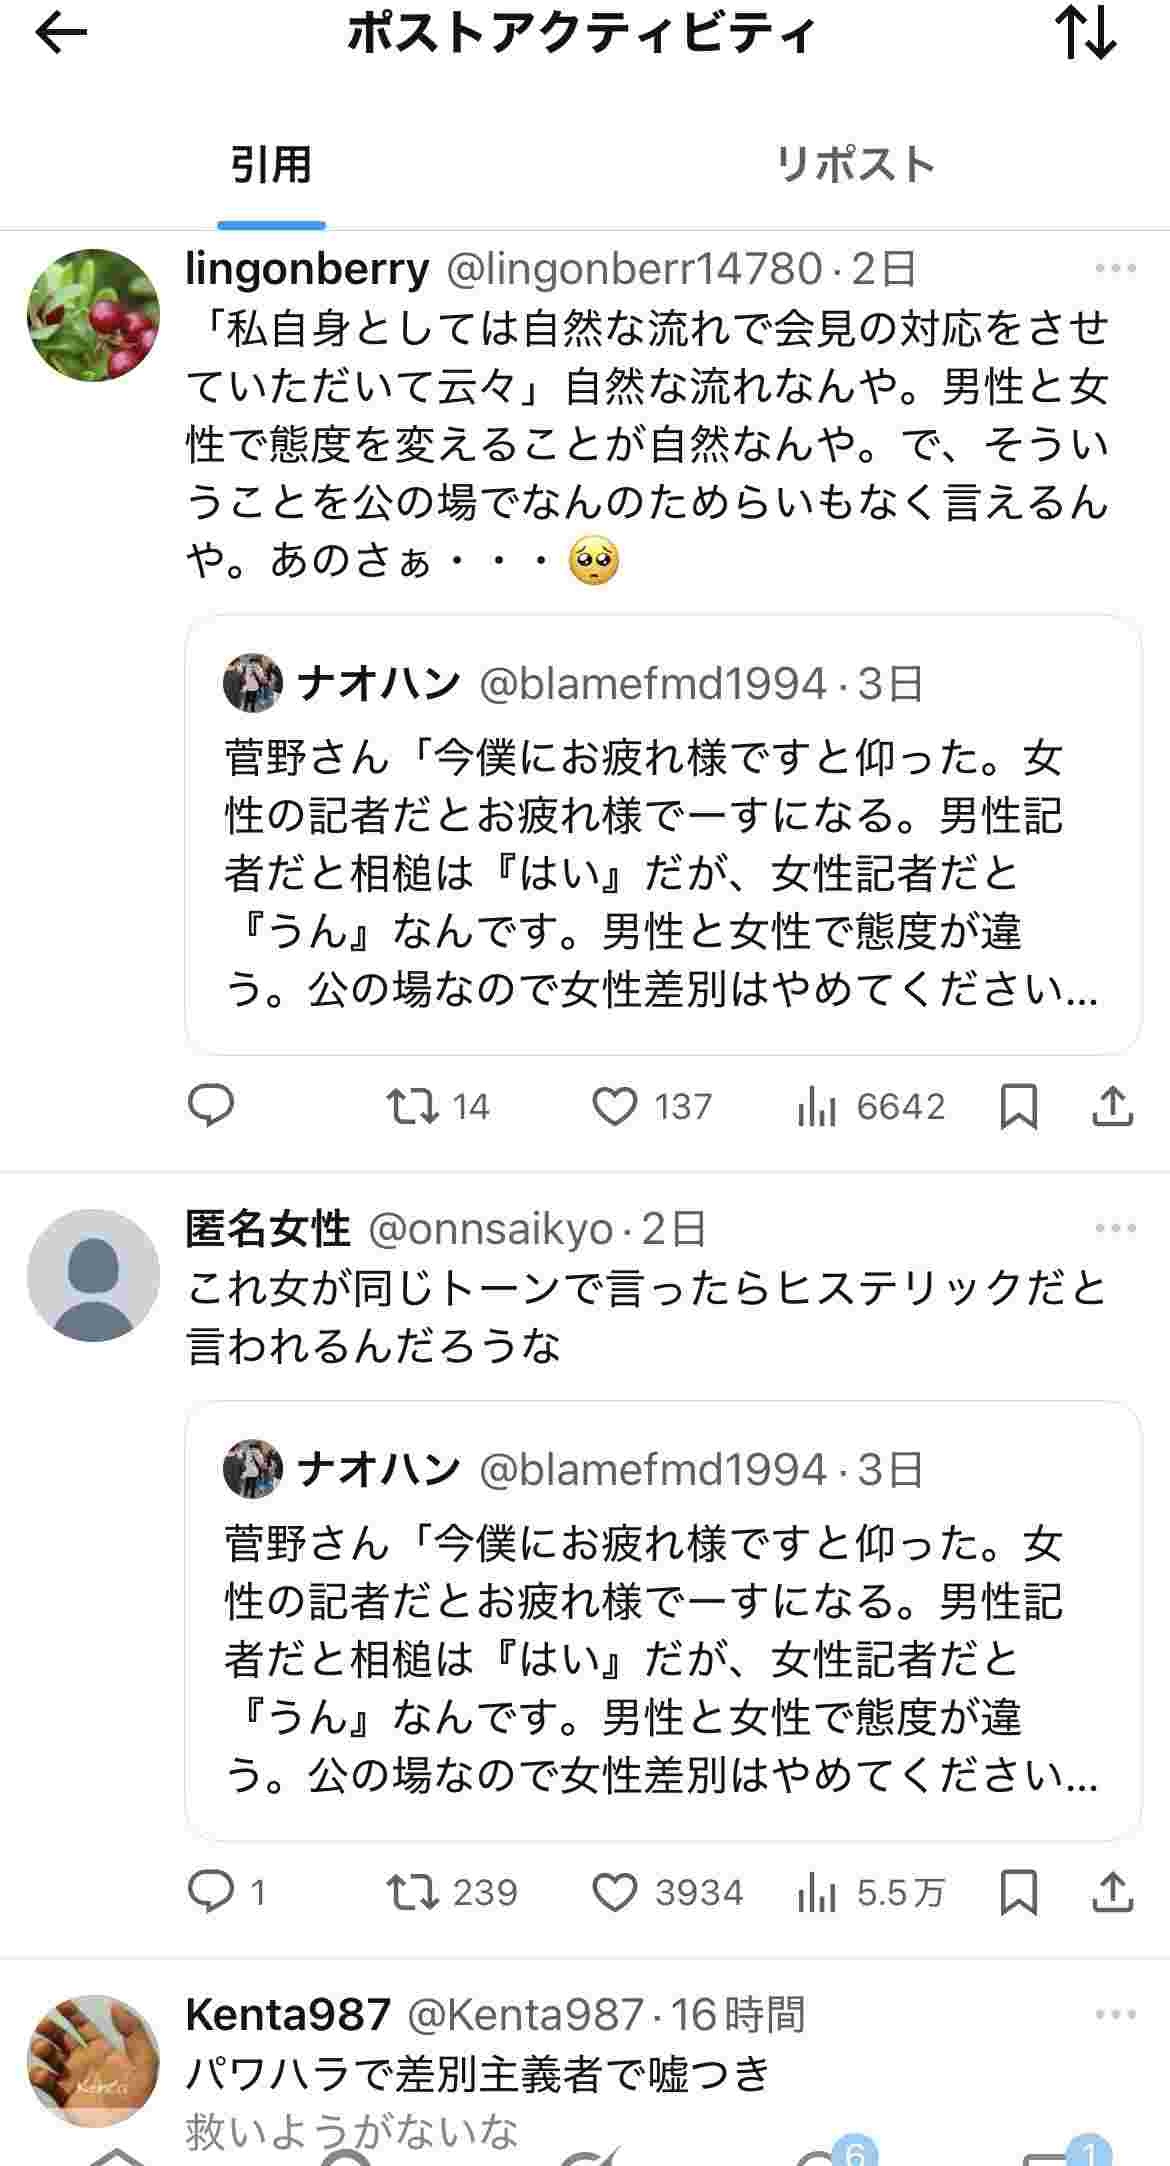The height and width of the screenshot is (2166, 1170).
Task: Open more options for 匿名女性's post
Action: [1115, 1228]
